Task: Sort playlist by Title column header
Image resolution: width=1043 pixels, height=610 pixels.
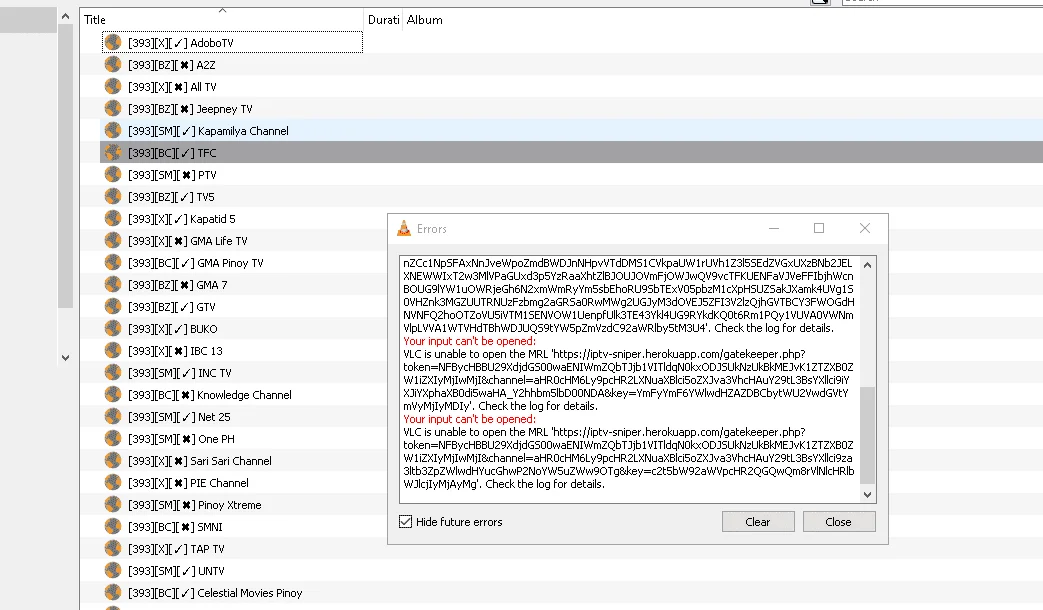Action: click(x=222, y=19)
